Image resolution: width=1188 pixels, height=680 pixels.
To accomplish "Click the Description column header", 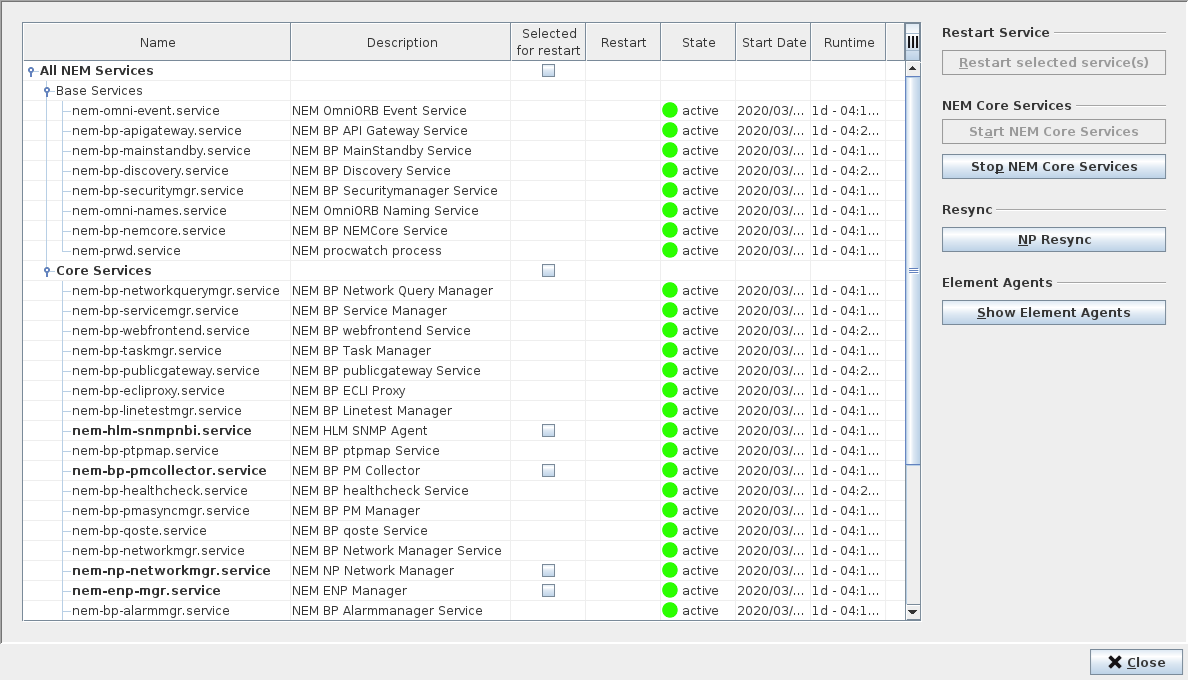I will pos(401,42).
